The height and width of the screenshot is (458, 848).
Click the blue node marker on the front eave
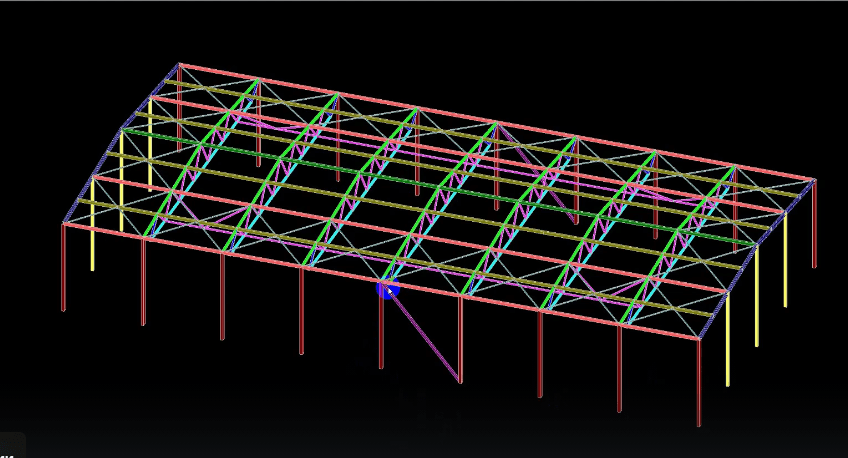point(387,289)
